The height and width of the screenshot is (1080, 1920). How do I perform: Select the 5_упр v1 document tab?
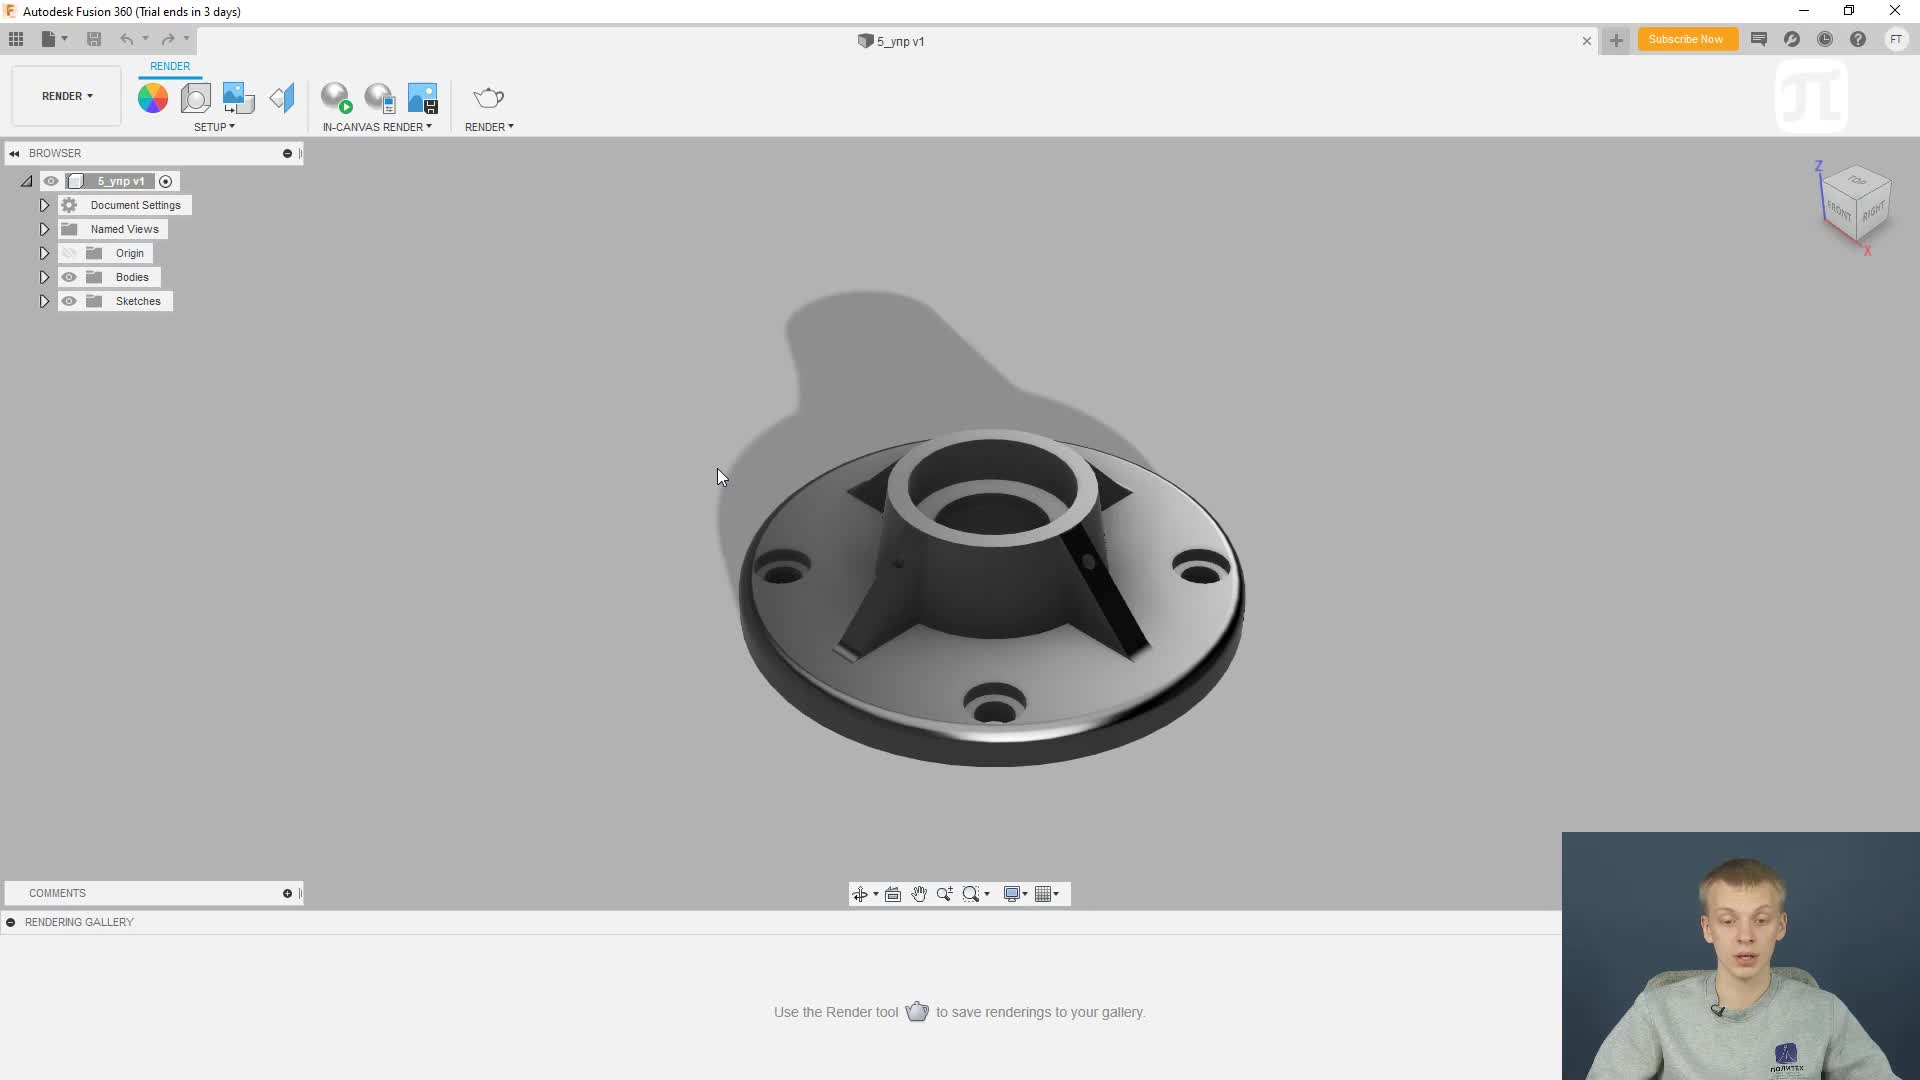[x=891, y=41]
